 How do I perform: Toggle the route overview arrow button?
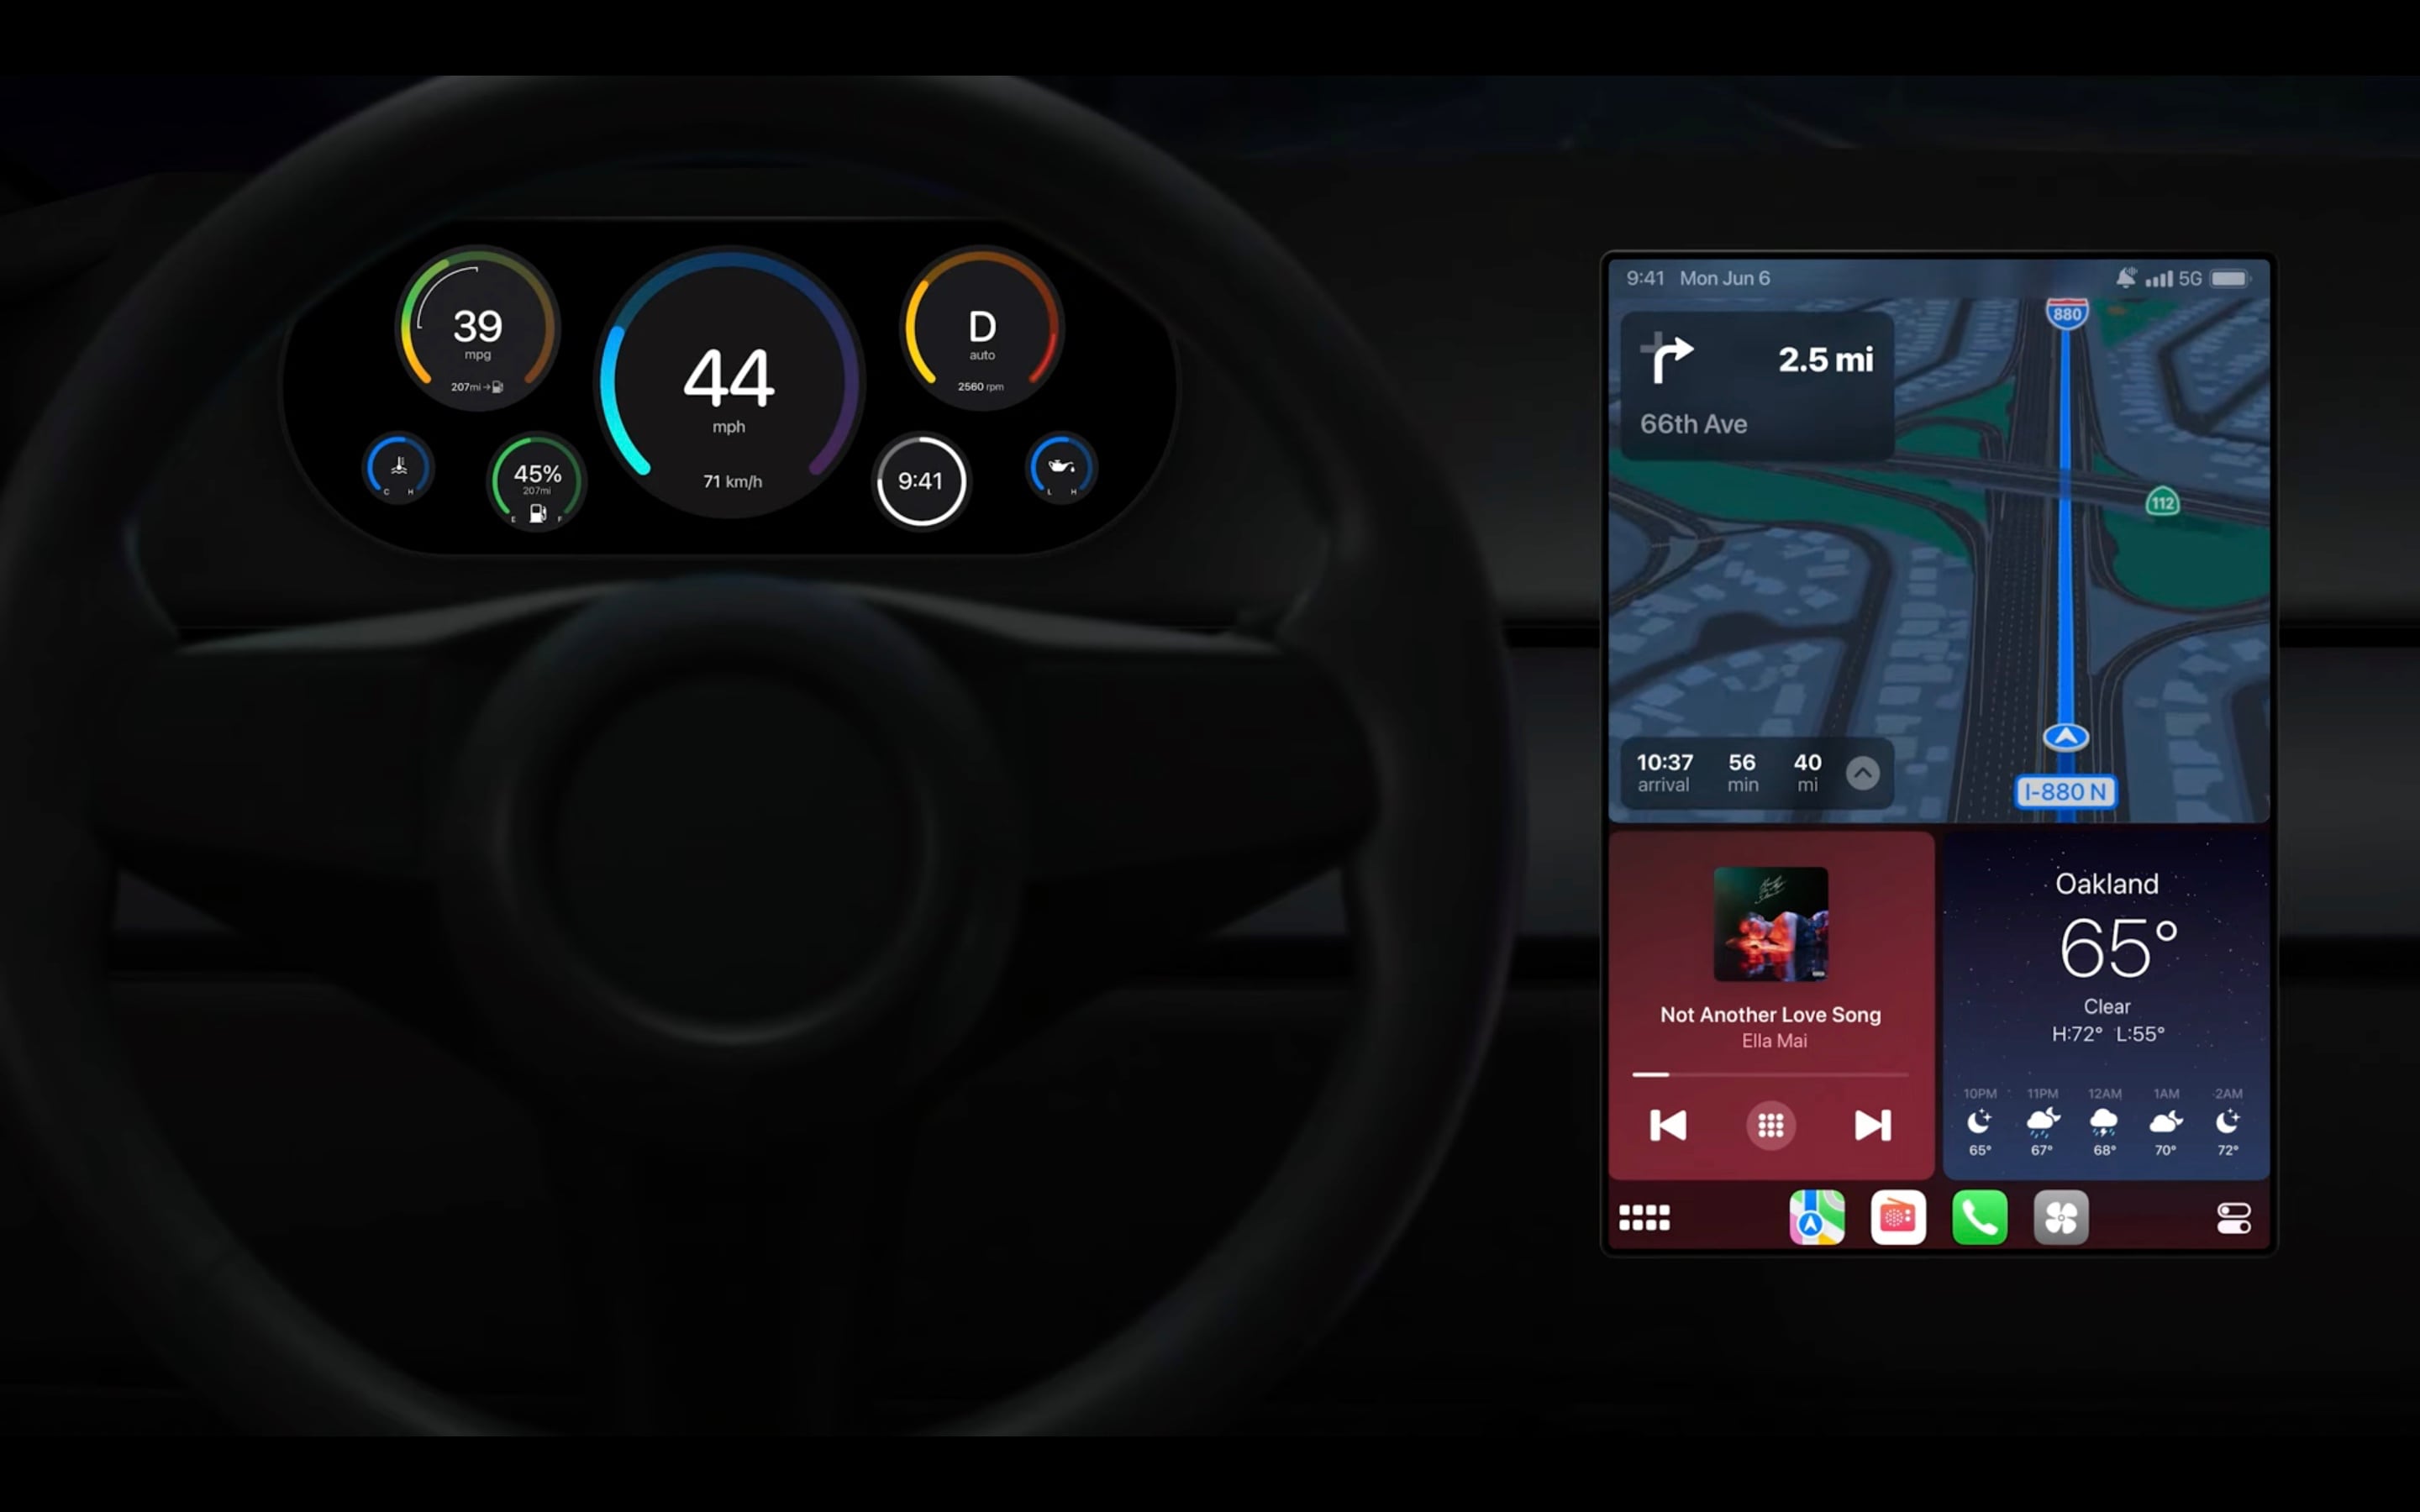point(1866,772)
